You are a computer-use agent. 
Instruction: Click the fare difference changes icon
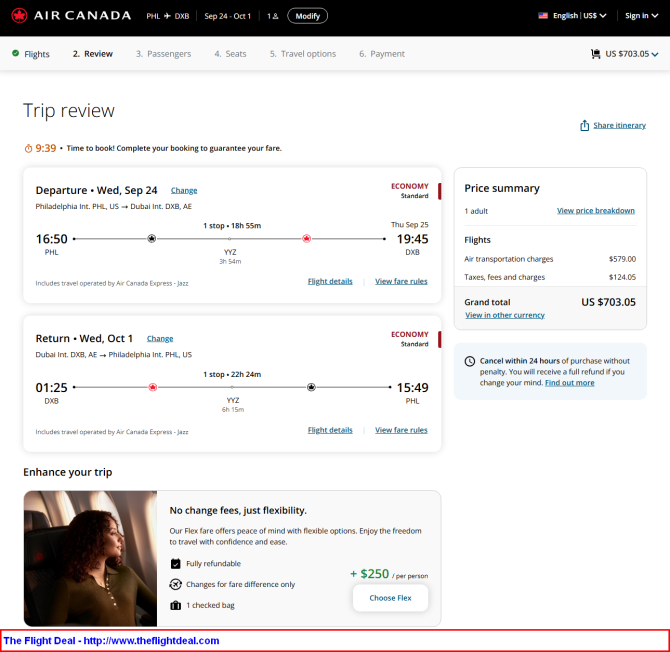[x=176, y=584]
